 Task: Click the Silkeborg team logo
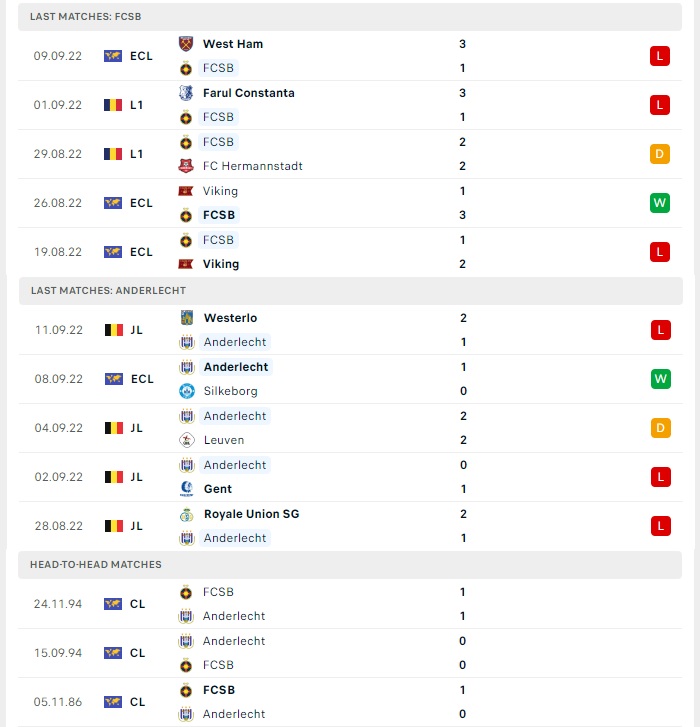point(187,391)
